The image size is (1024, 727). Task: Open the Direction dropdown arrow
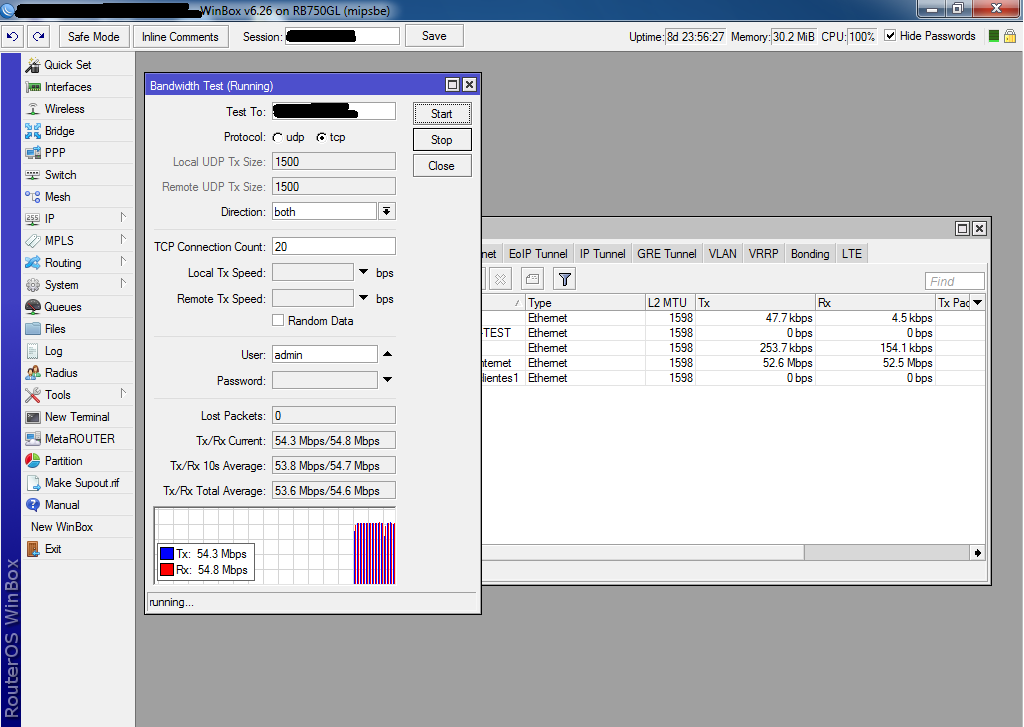point(387,211)
